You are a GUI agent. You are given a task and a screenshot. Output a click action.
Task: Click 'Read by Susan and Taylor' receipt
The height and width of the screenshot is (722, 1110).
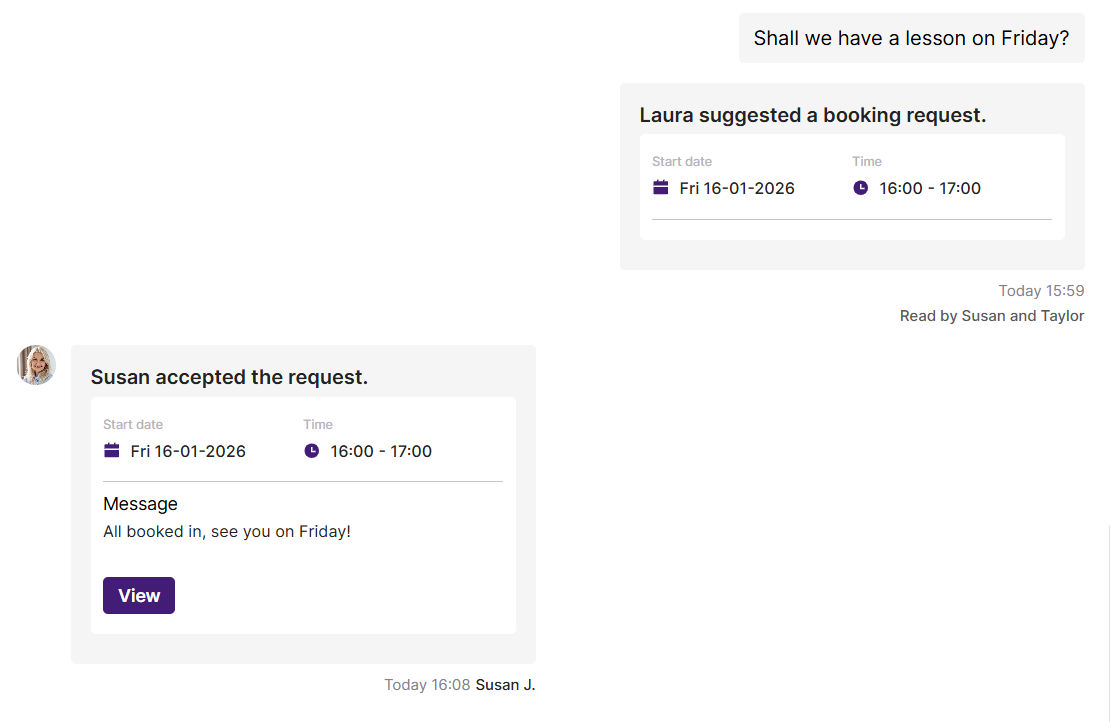991,315
